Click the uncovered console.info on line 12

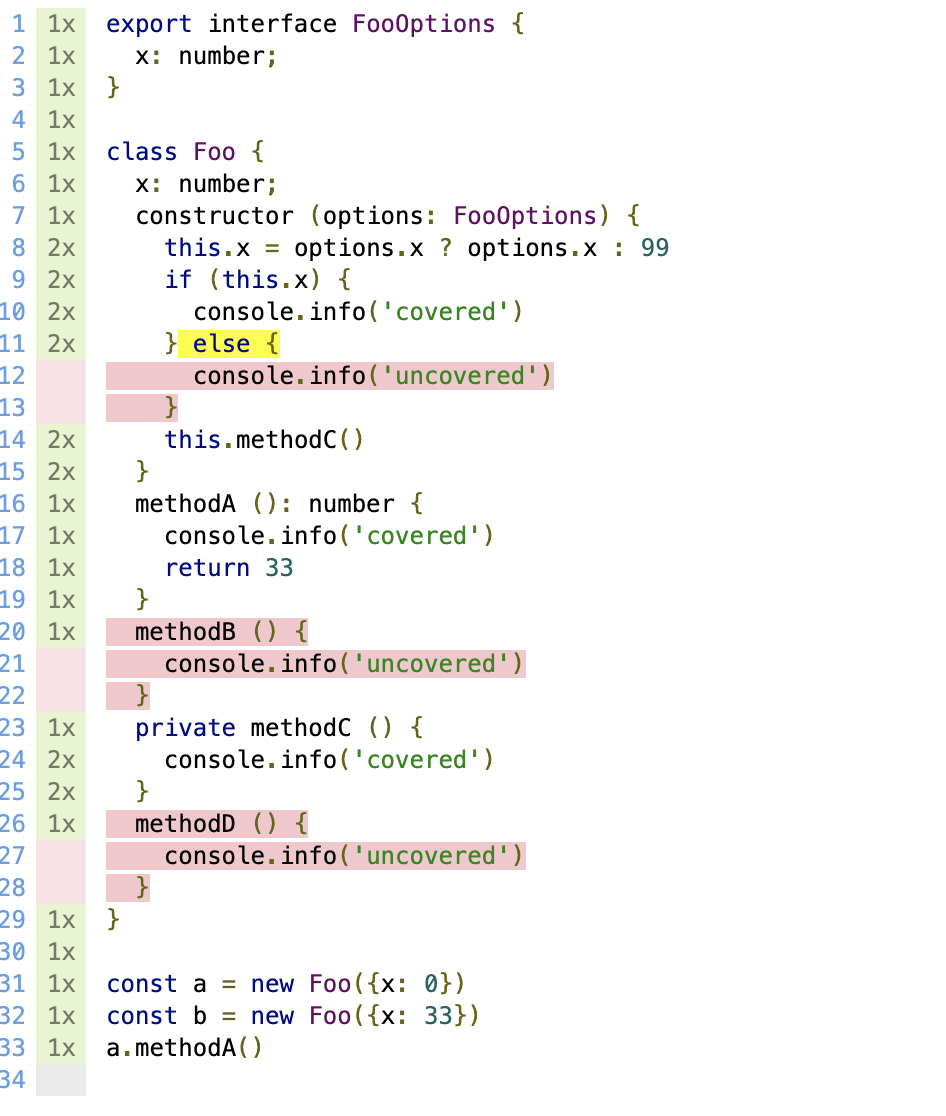[x=373, y=376]
